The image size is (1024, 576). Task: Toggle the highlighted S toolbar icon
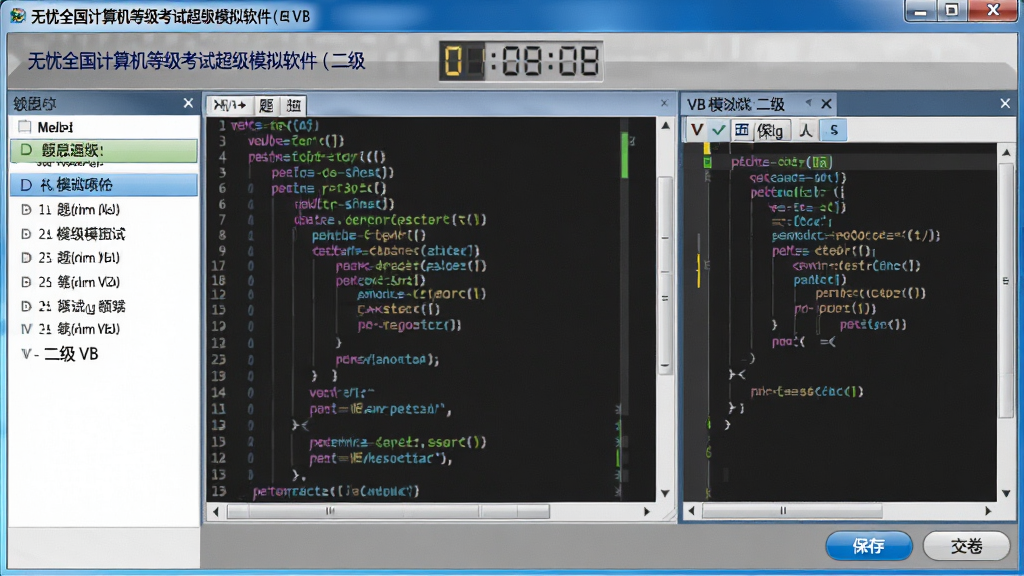(833, 130)
